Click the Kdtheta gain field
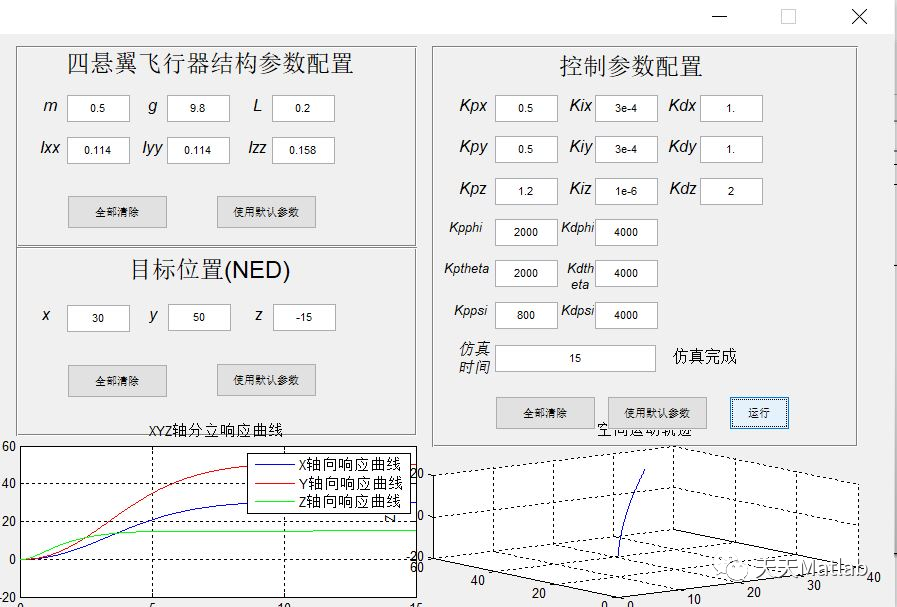897x607 pixels. 626,273
